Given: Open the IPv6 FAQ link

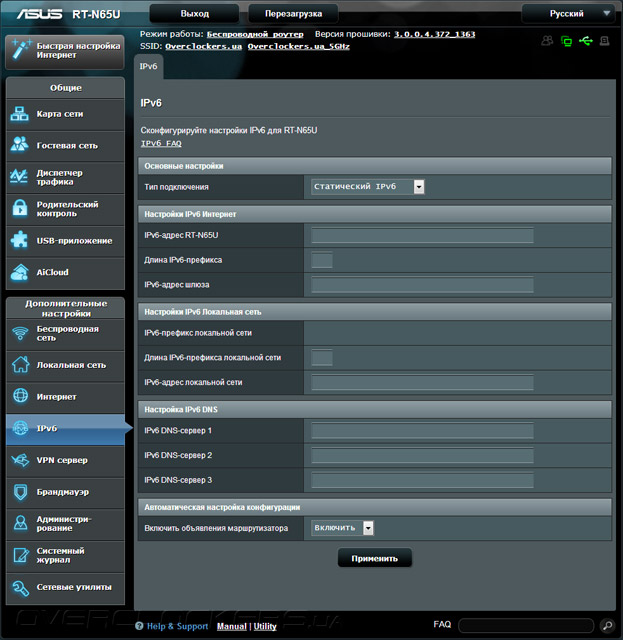Looking at the screenshot, I should [161, 143].
